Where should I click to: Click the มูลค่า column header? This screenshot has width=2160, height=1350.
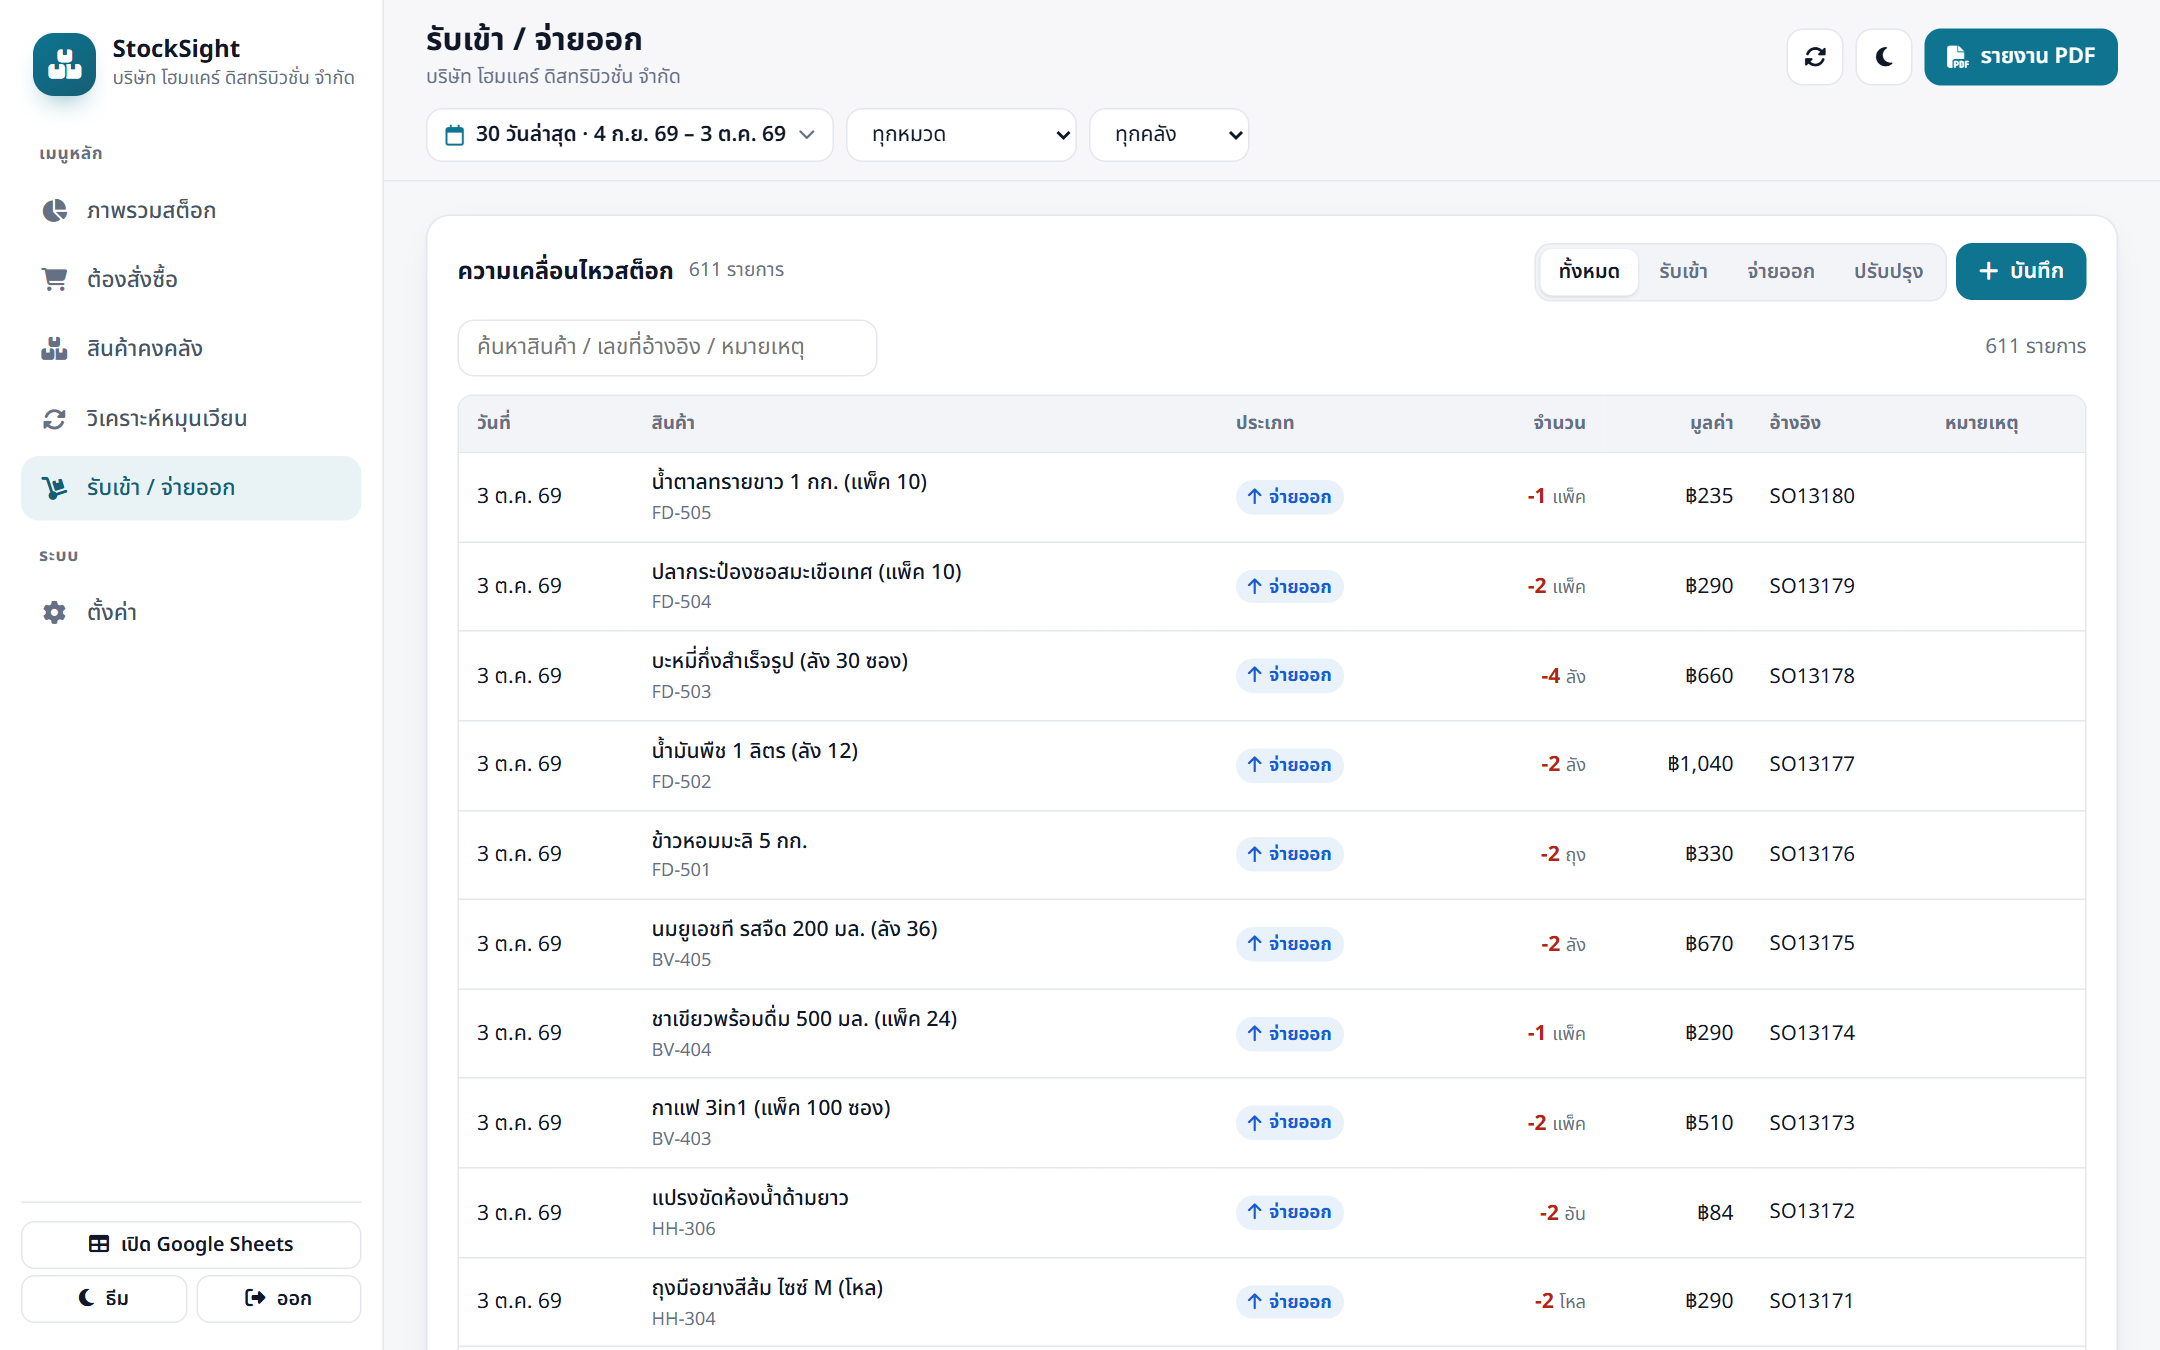[1711, 423]
